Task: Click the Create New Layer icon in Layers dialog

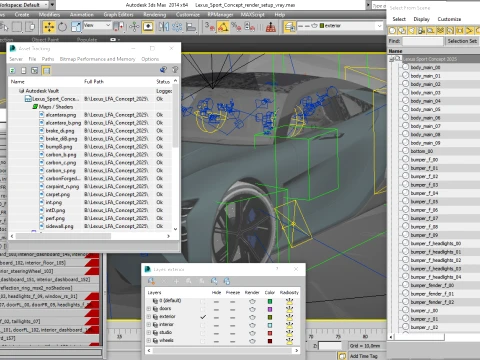Action: point(151,281)
